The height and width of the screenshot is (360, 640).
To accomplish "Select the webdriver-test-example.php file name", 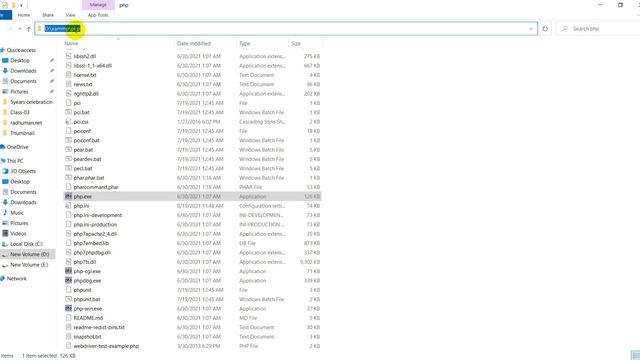I will [106, 346].
